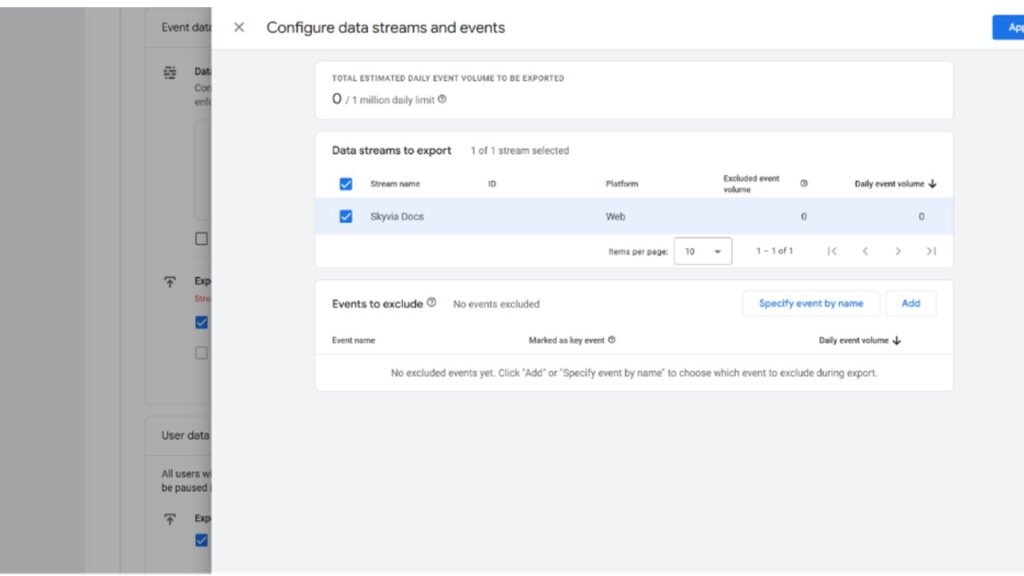The width and height of the screenshot is (1024, 576).
Task: Click the '1 – 1 of 1' pagination text
Action: coord(775,251)
